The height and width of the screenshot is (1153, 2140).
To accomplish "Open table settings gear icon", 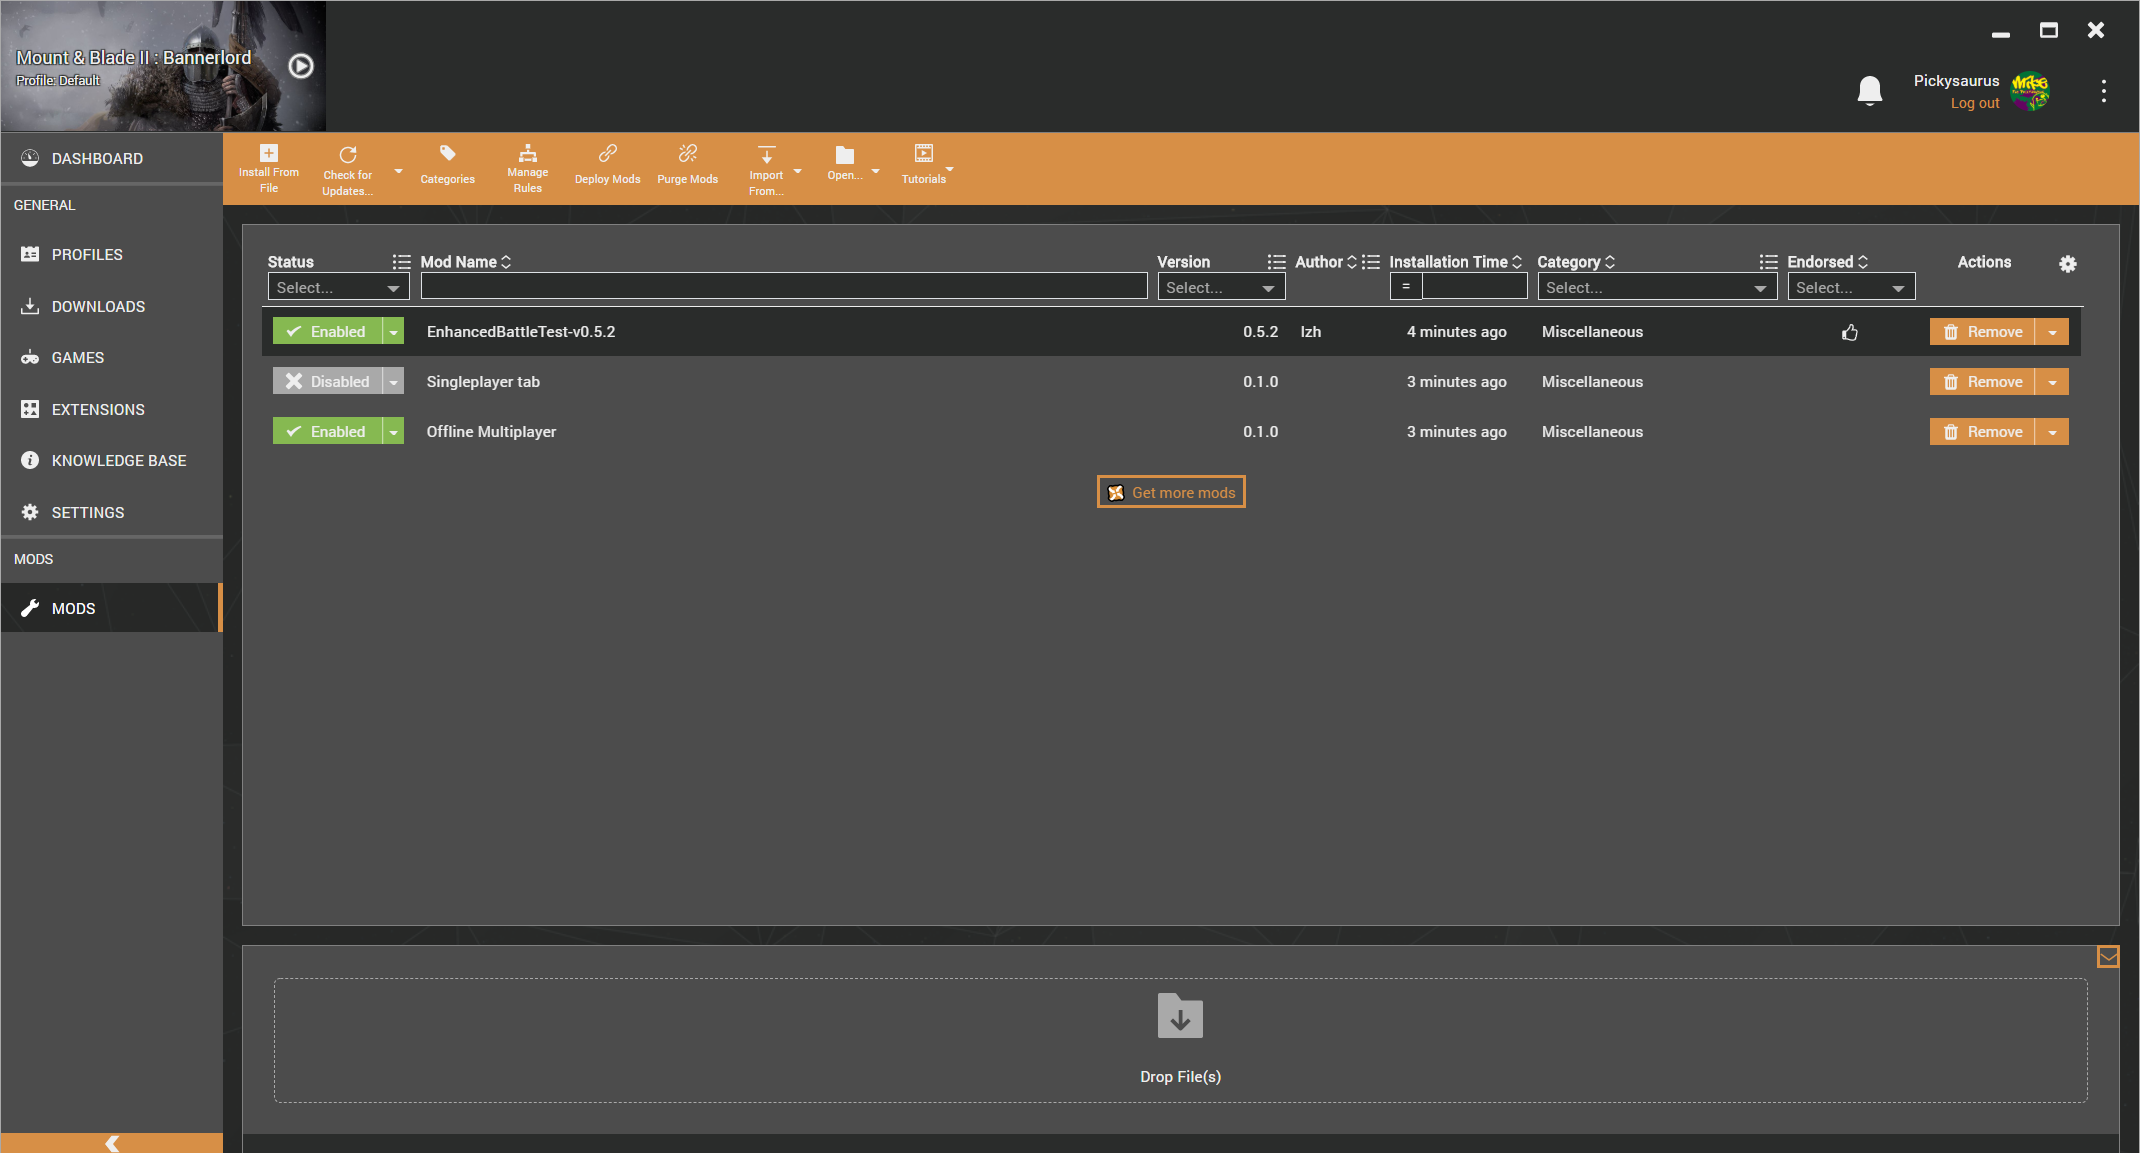I will click(x=2067, y=264).
